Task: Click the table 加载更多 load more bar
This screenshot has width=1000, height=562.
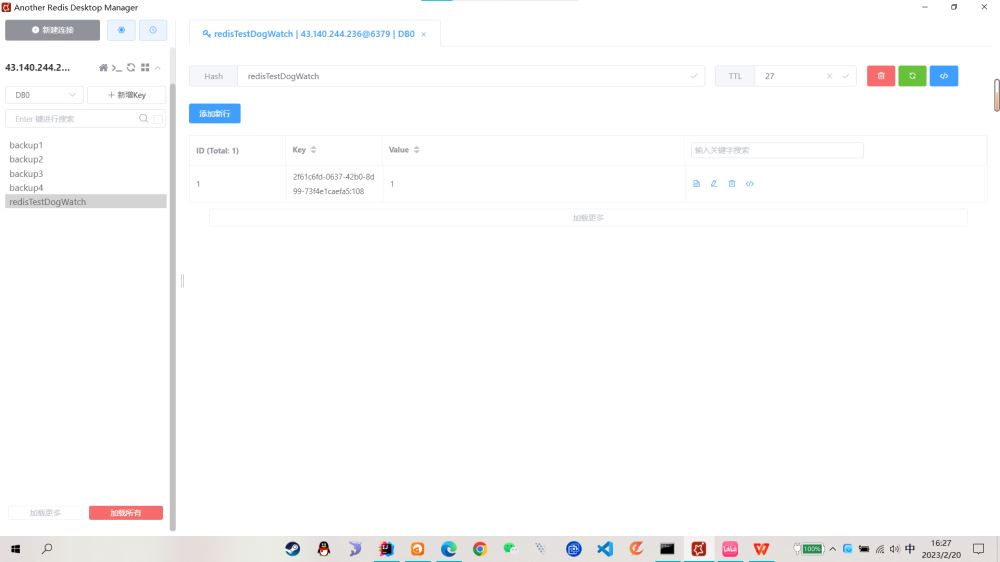Action: click(x=588, y=218)
